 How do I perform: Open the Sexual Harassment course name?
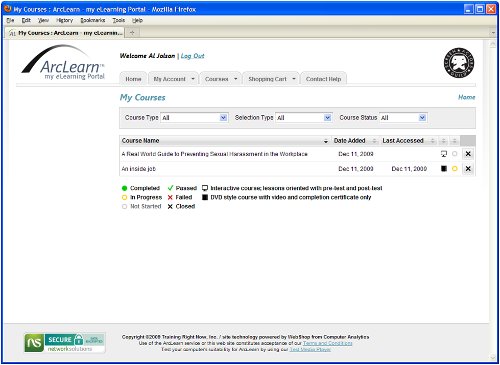(214, 154)
